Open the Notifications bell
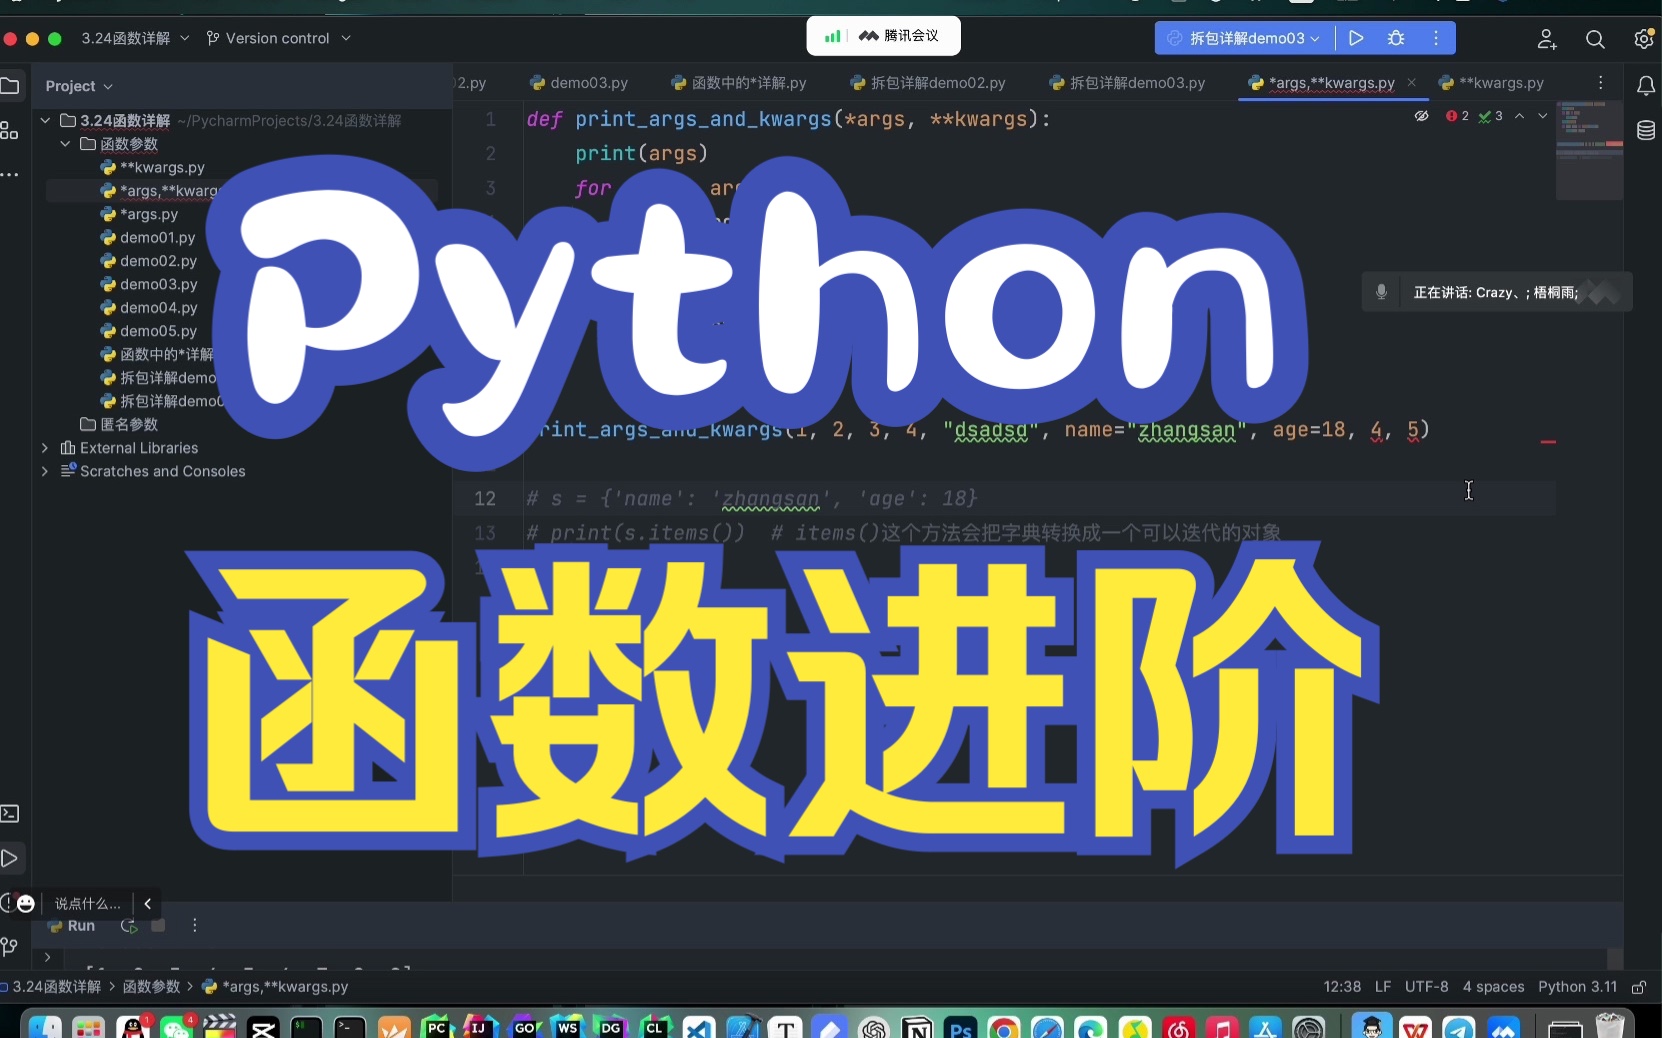Viewport: 1662px width, 1038px height. click(x=1647, y=86)
